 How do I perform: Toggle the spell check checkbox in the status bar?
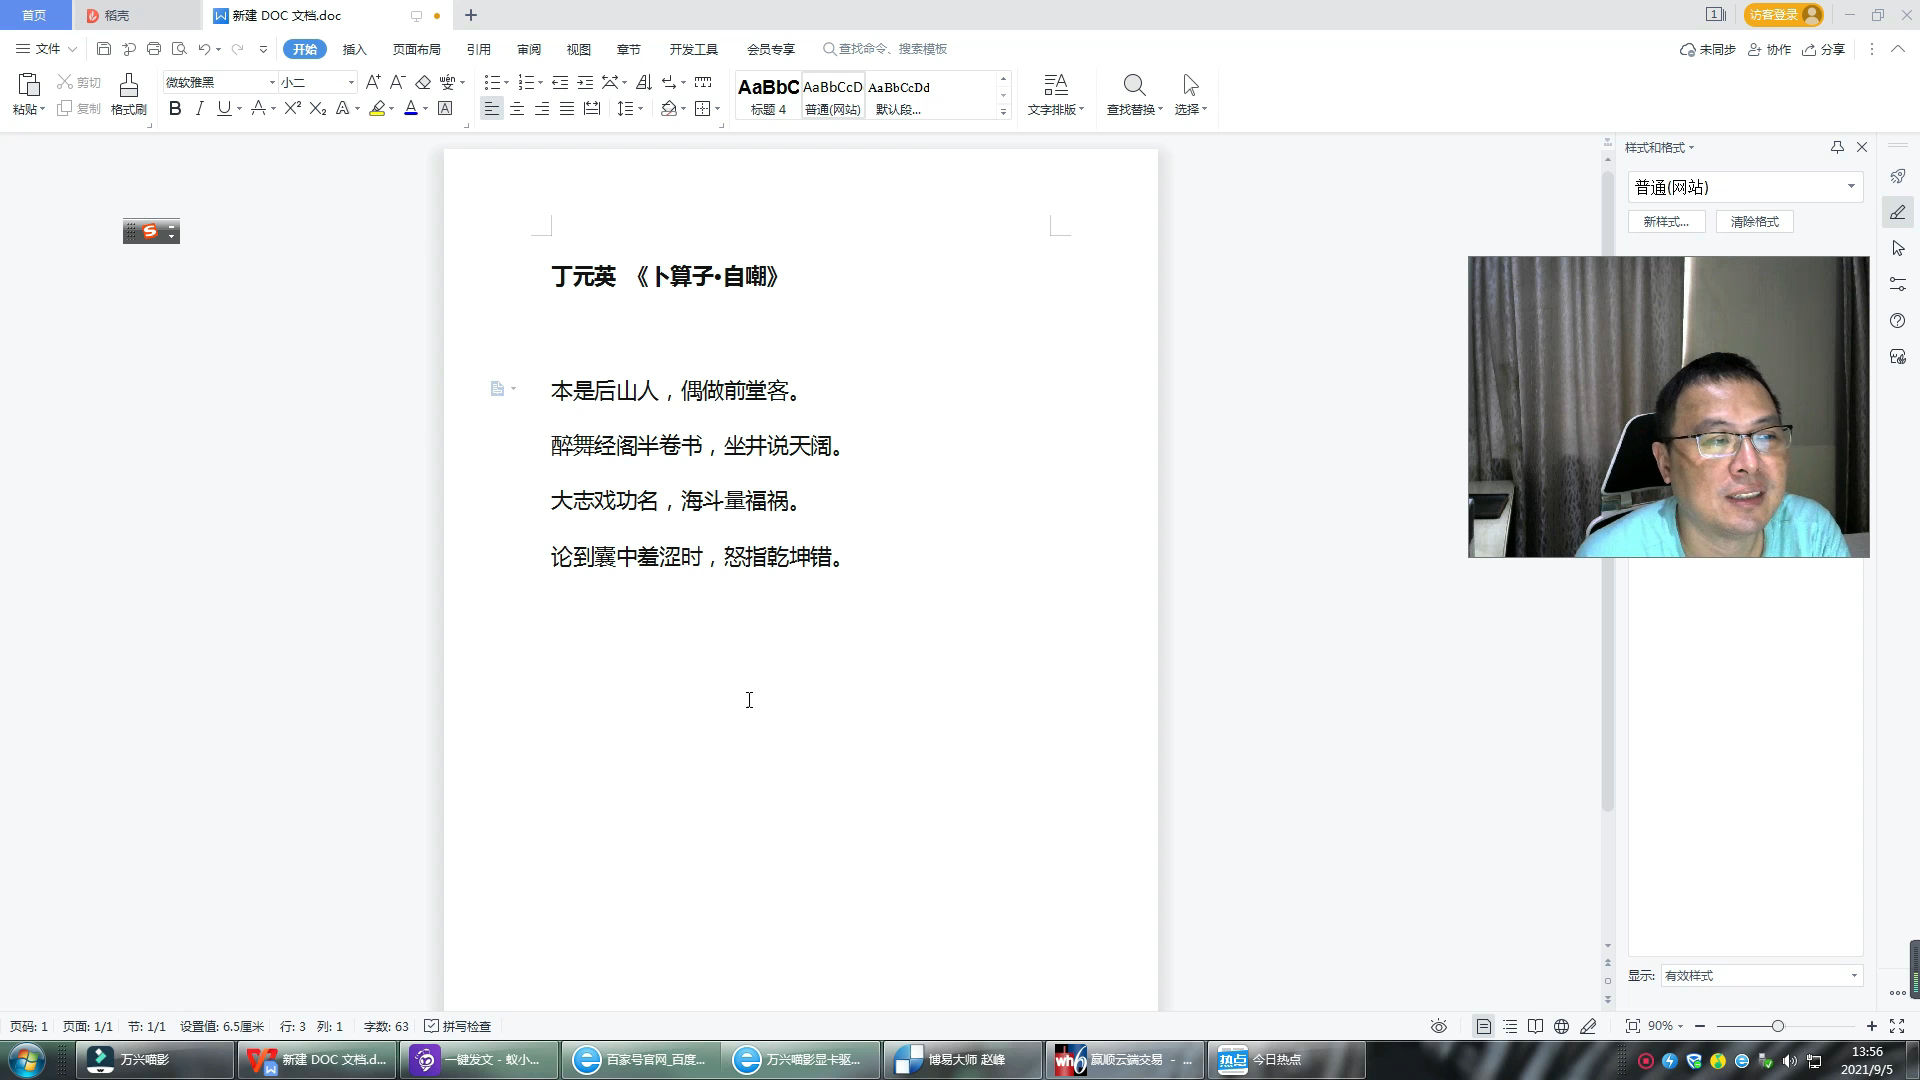pyautogui.click(x=432, y=1026)
